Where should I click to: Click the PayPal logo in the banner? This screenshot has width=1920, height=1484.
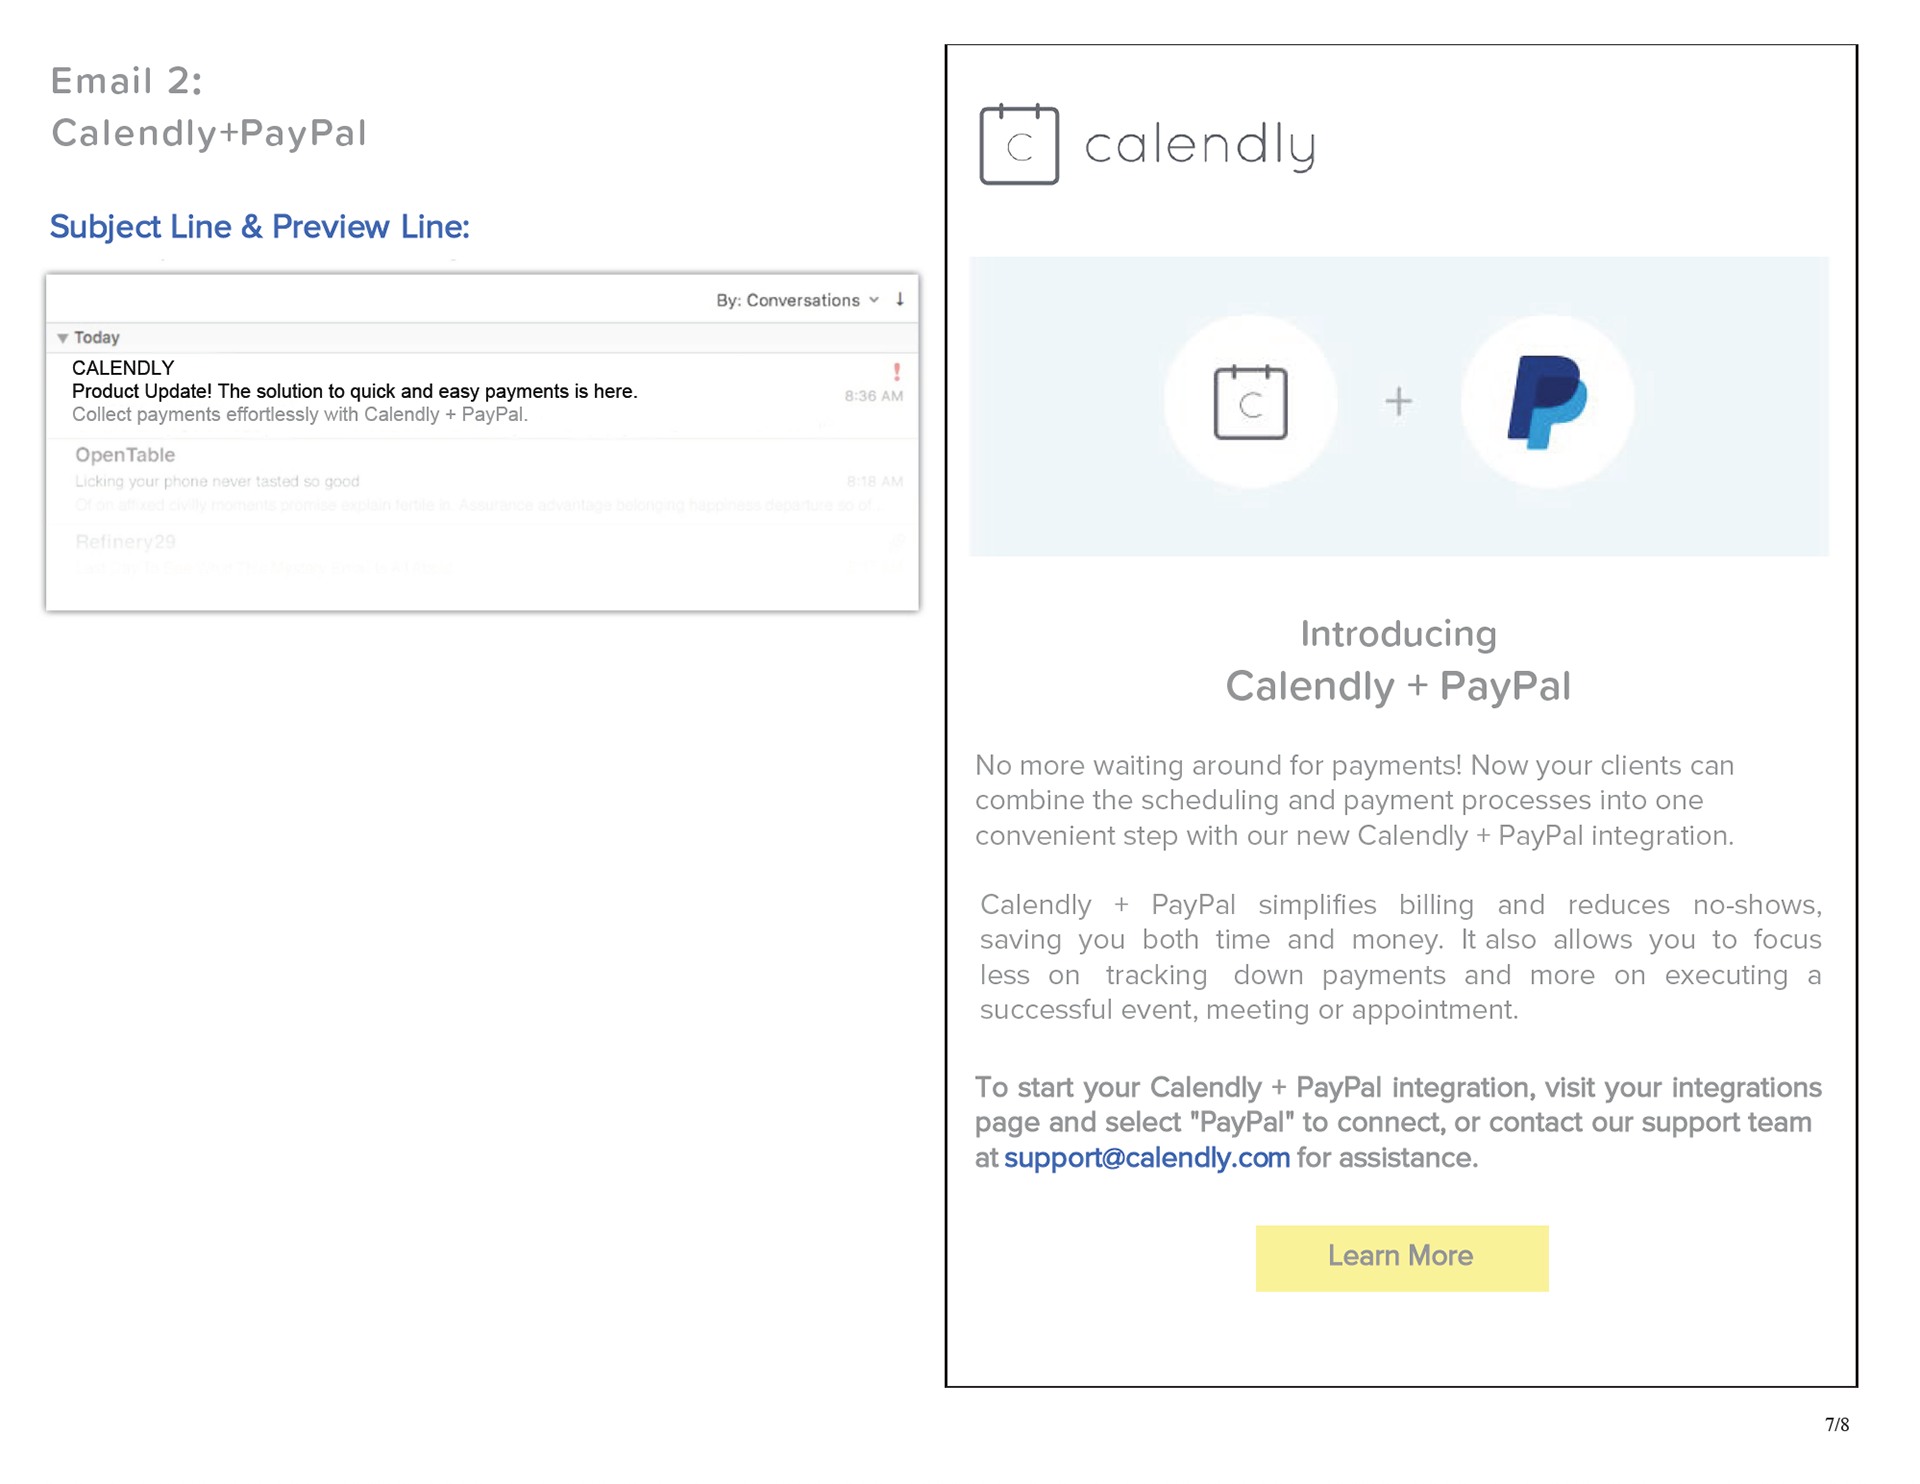[x=1546, y=402]
